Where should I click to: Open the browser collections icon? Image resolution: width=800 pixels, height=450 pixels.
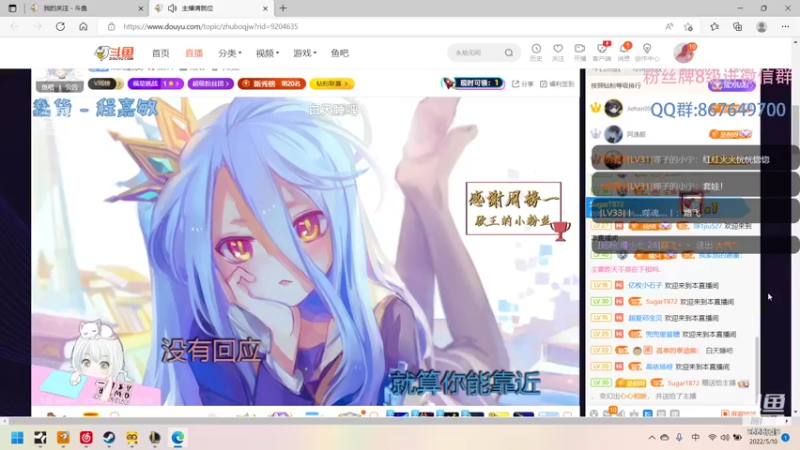(x=737, y=27)
